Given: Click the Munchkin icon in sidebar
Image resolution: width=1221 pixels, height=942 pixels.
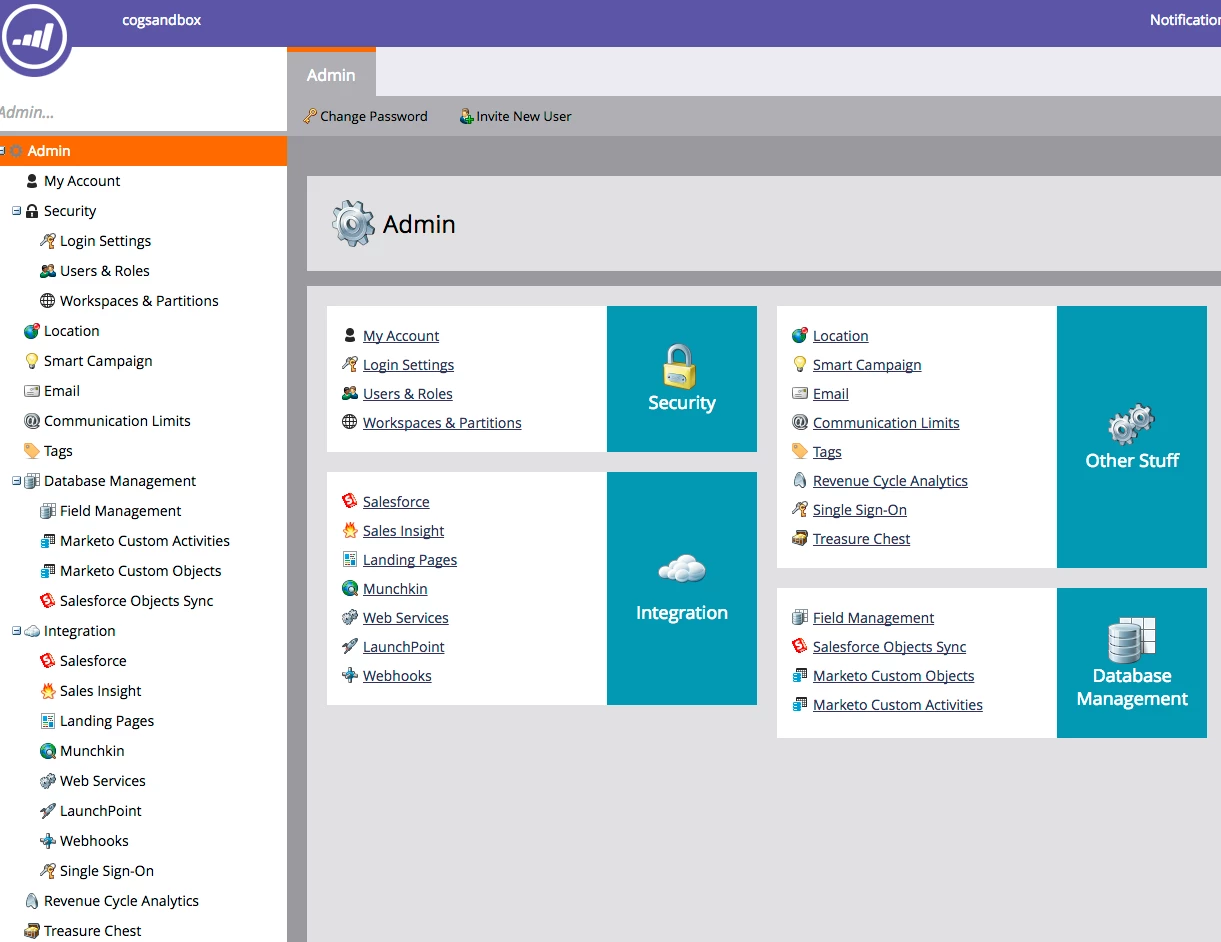Looking at the screenshot, I should tap(48, 751).
